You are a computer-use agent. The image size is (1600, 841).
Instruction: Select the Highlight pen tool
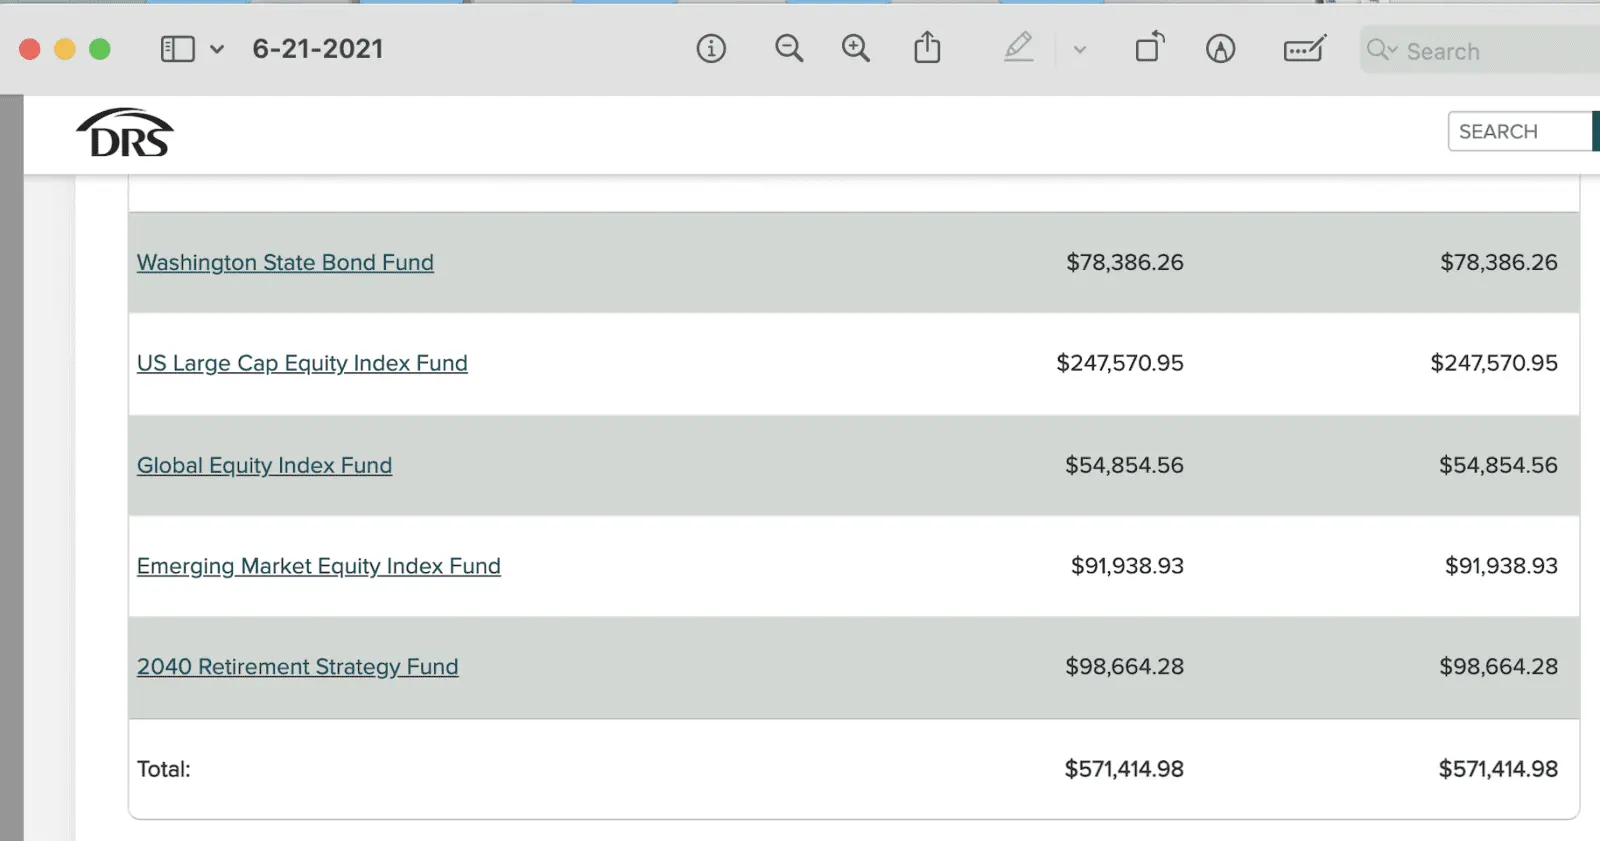point(1018,48)
